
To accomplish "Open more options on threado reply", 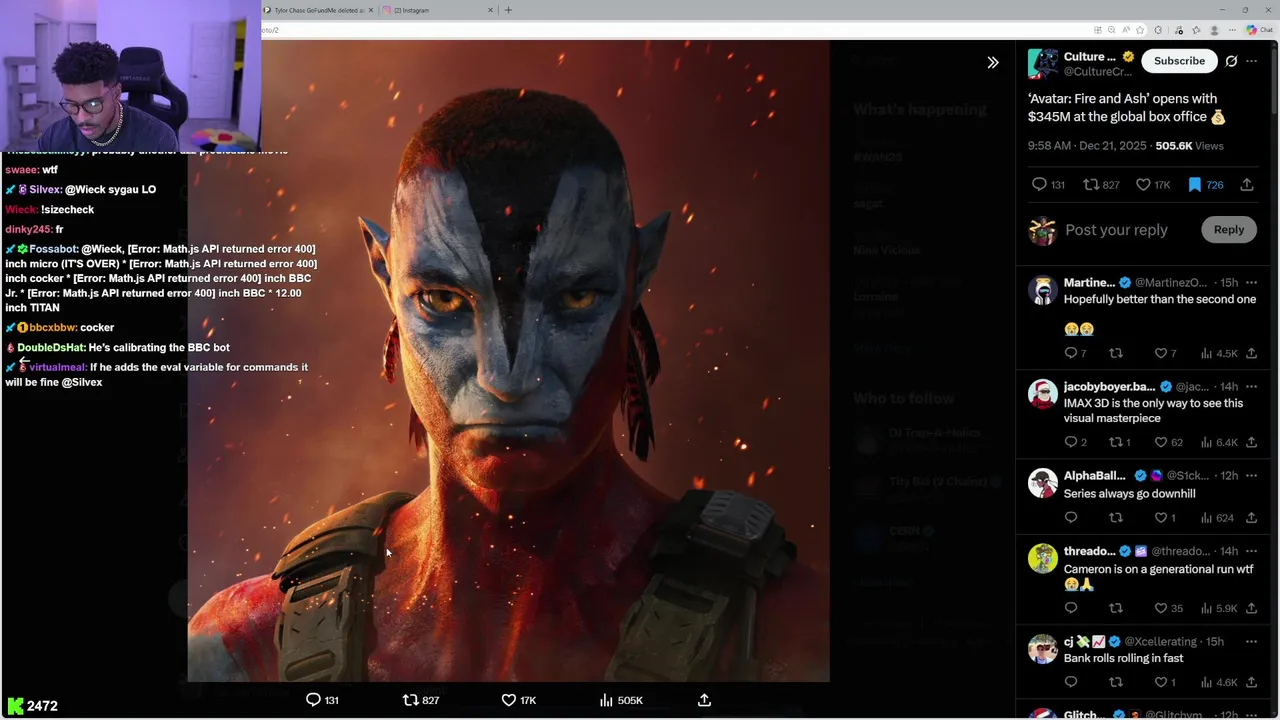I will pos(1251,551).
